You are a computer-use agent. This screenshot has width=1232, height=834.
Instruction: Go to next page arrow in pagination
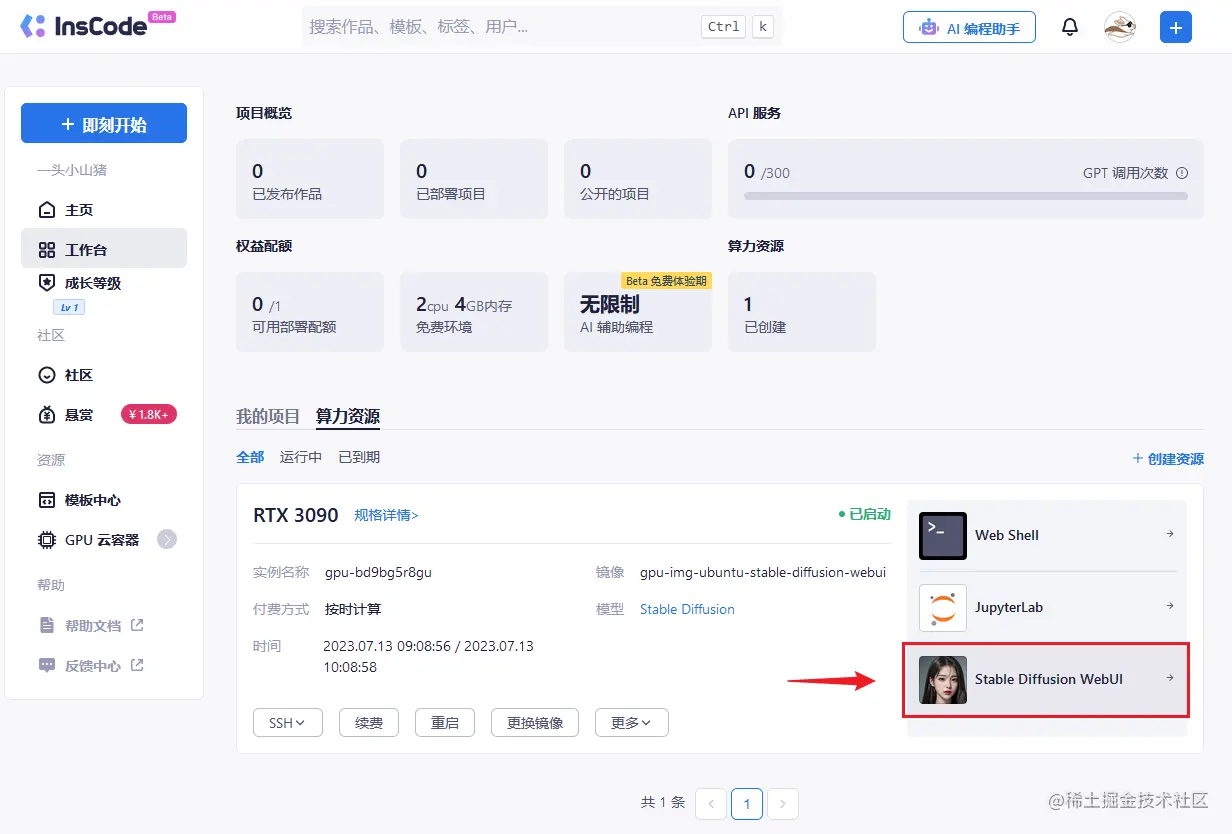click(x=783, y=803)
